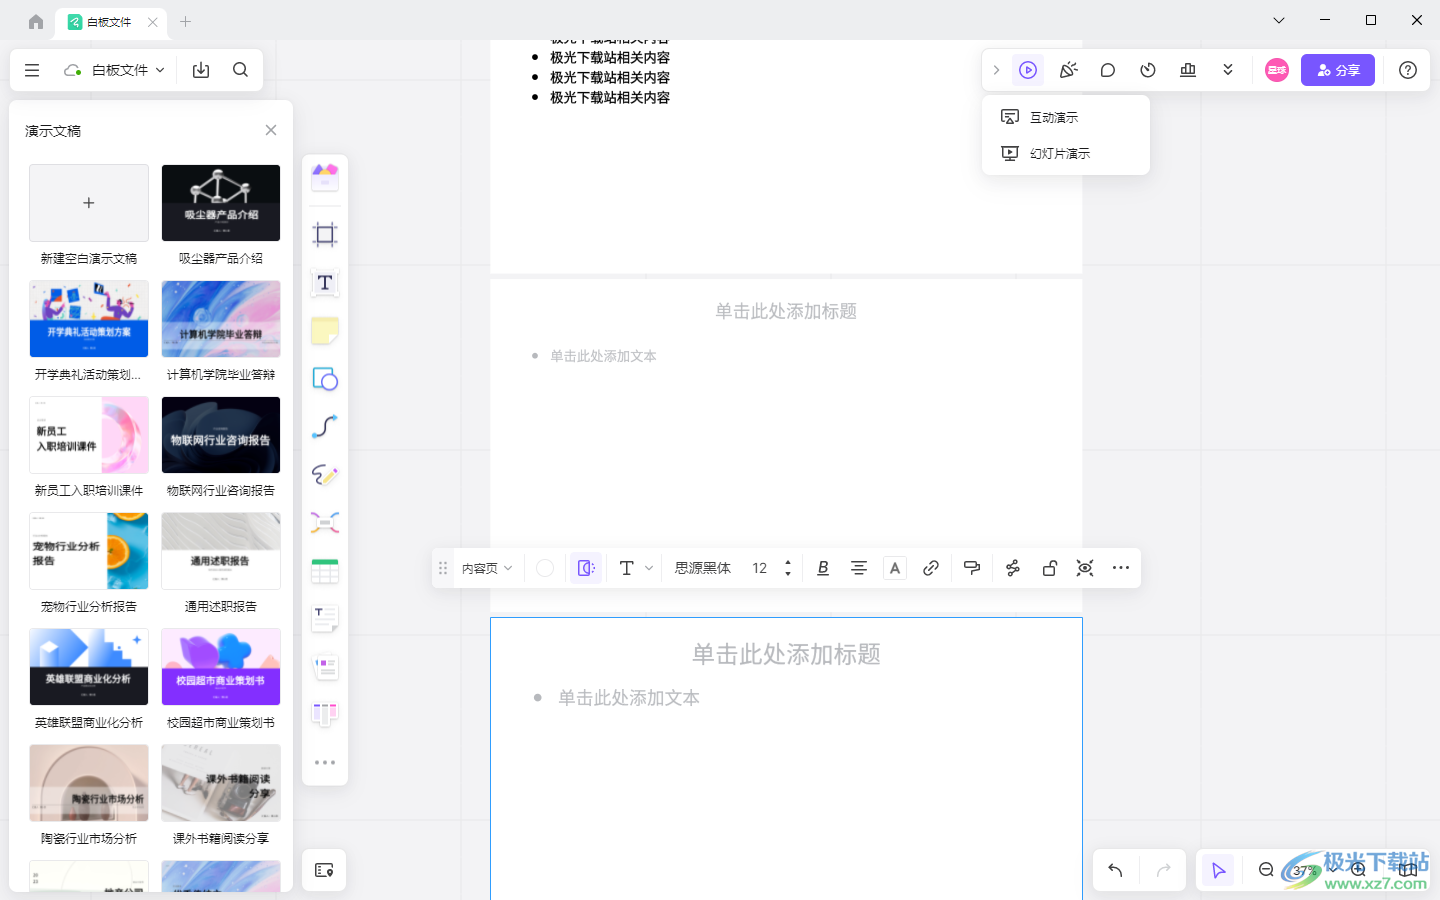The height and width of the screenshot is (900, 1440).
Task: Click the format painter icon
Action: click(x=972, y=568)
